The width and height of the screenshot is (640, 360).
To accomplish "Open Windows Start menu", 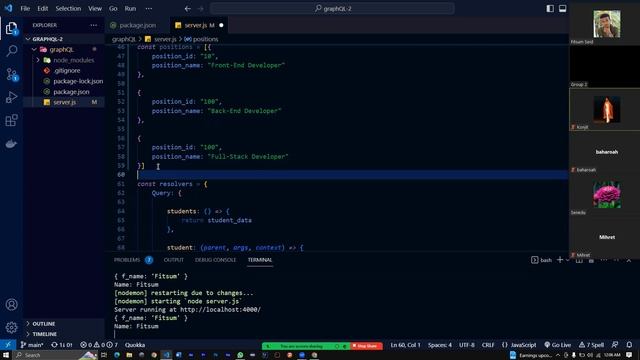I will [6, 355].
